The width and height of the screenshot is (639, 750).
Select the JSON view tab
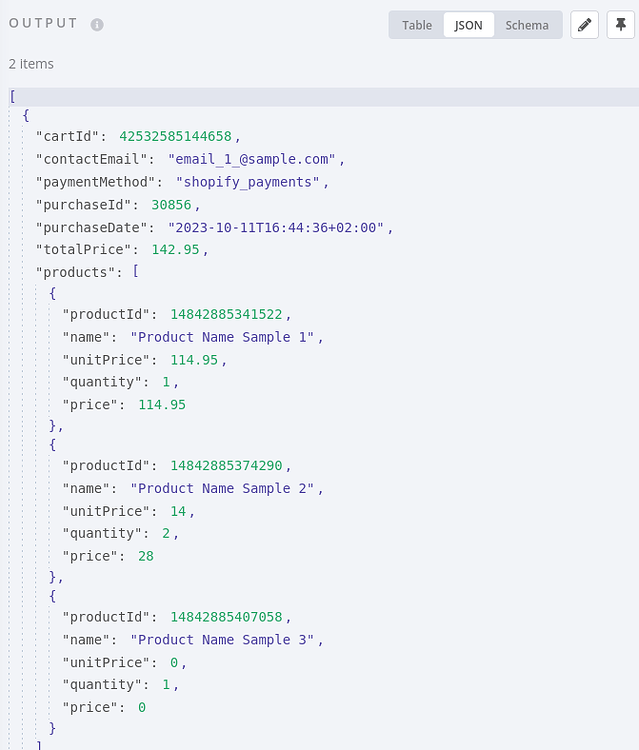point(469,25)
